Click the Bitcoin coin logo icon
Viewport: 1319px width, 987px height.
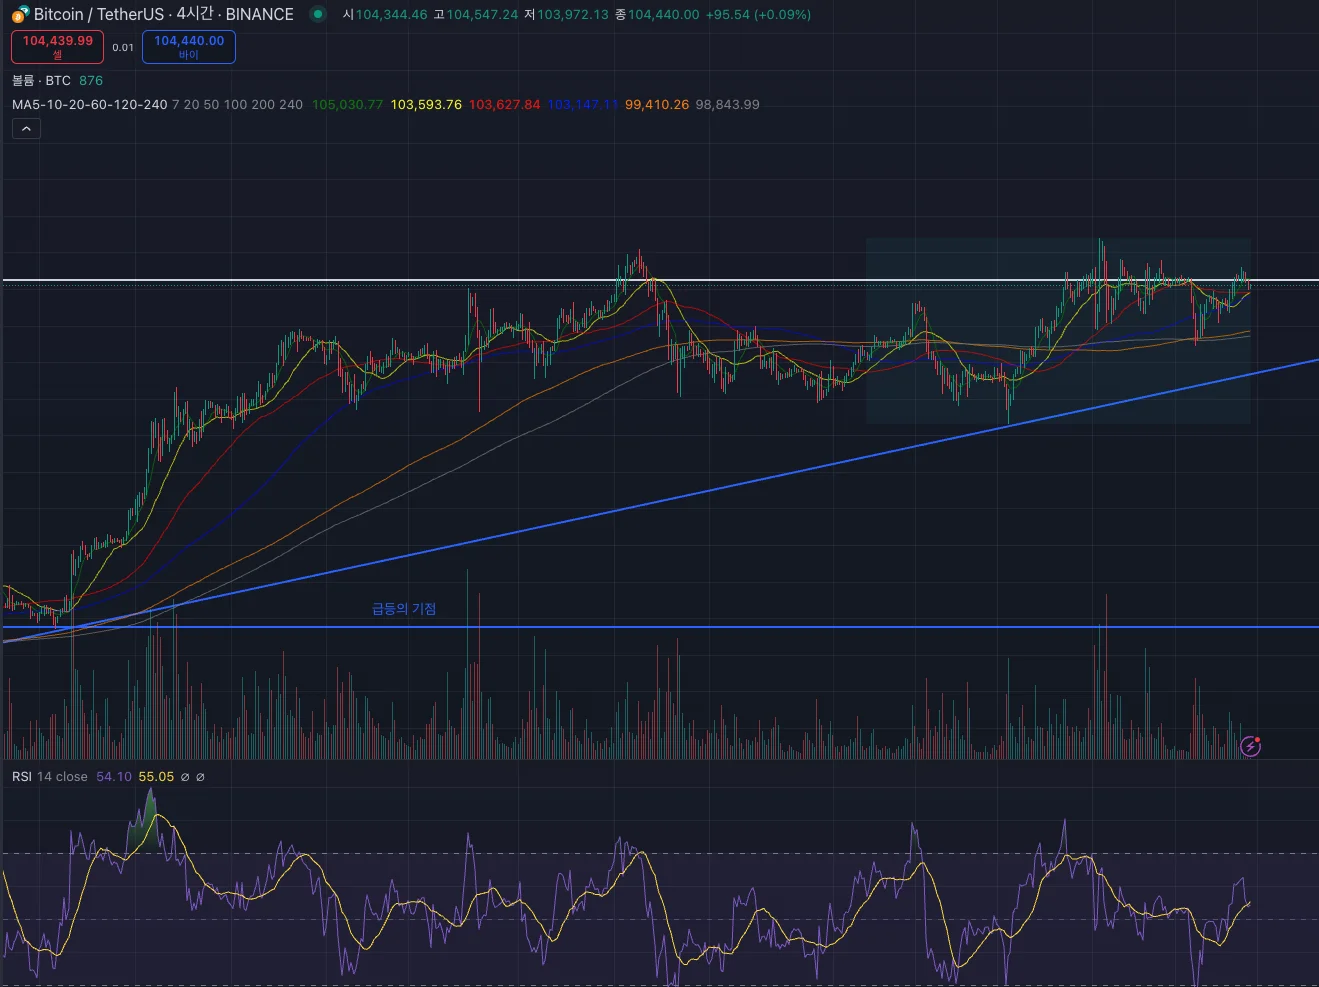click(20, 15)
